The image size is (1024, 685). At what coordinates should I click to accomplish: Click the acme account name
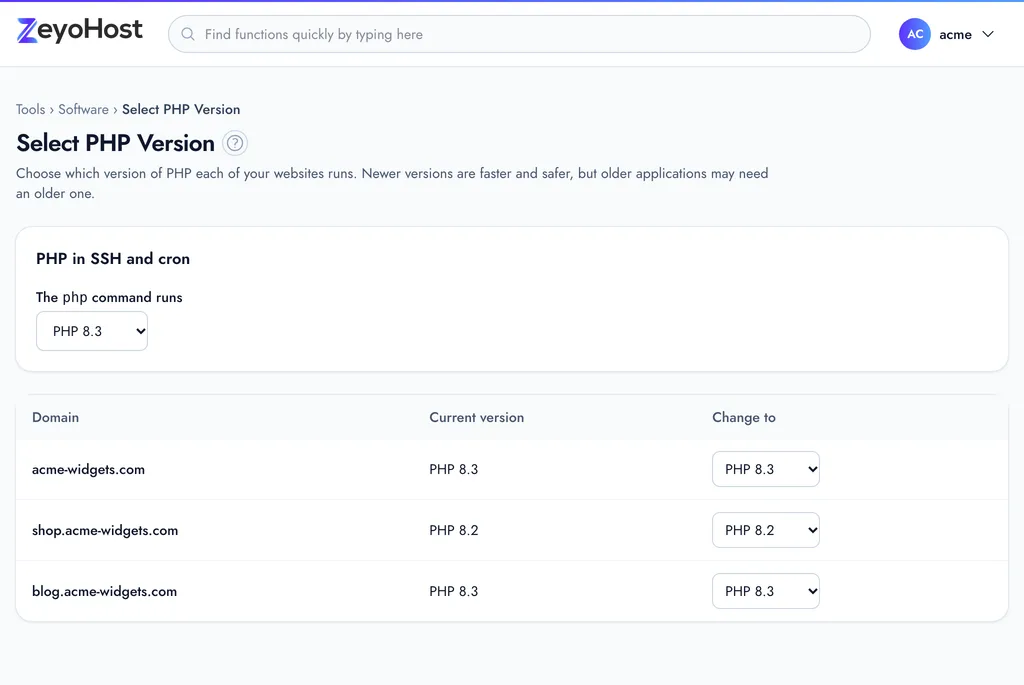coord(955,35)
